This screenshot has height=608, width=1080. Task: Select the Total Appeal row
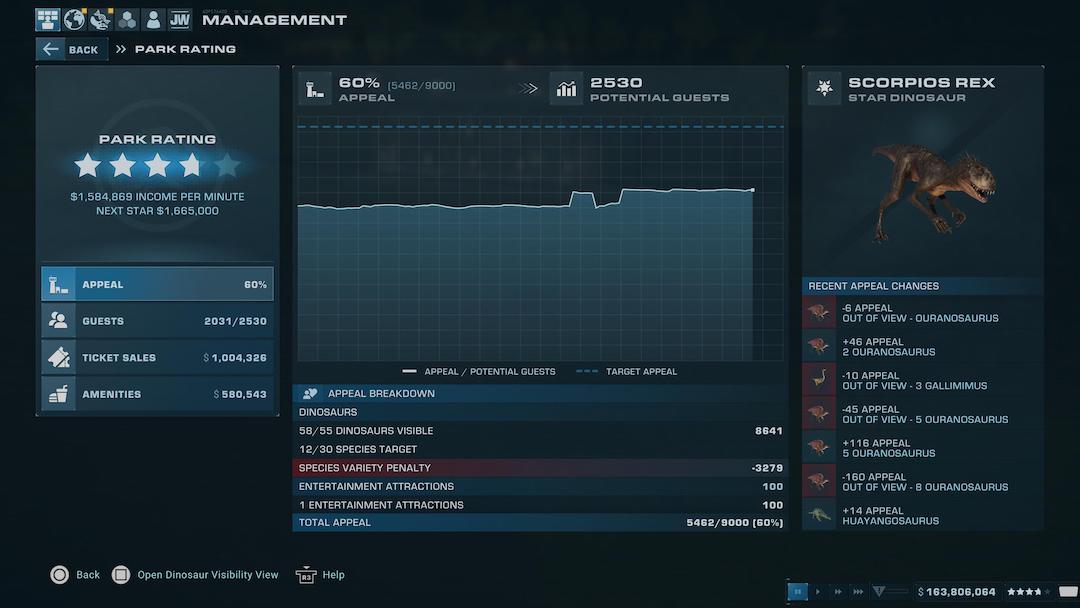pyautogui.click(x=541, y=523)
